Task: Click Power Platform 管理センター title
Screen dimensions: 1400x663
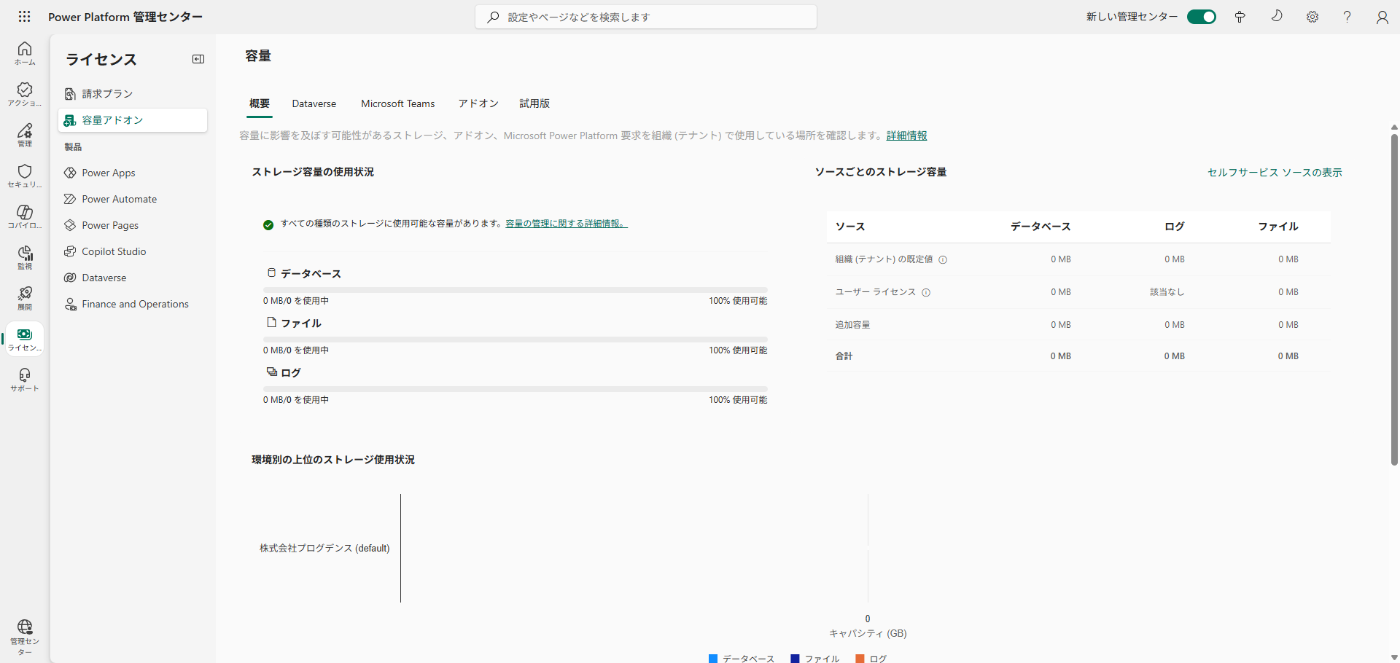Action: (125, 17)
